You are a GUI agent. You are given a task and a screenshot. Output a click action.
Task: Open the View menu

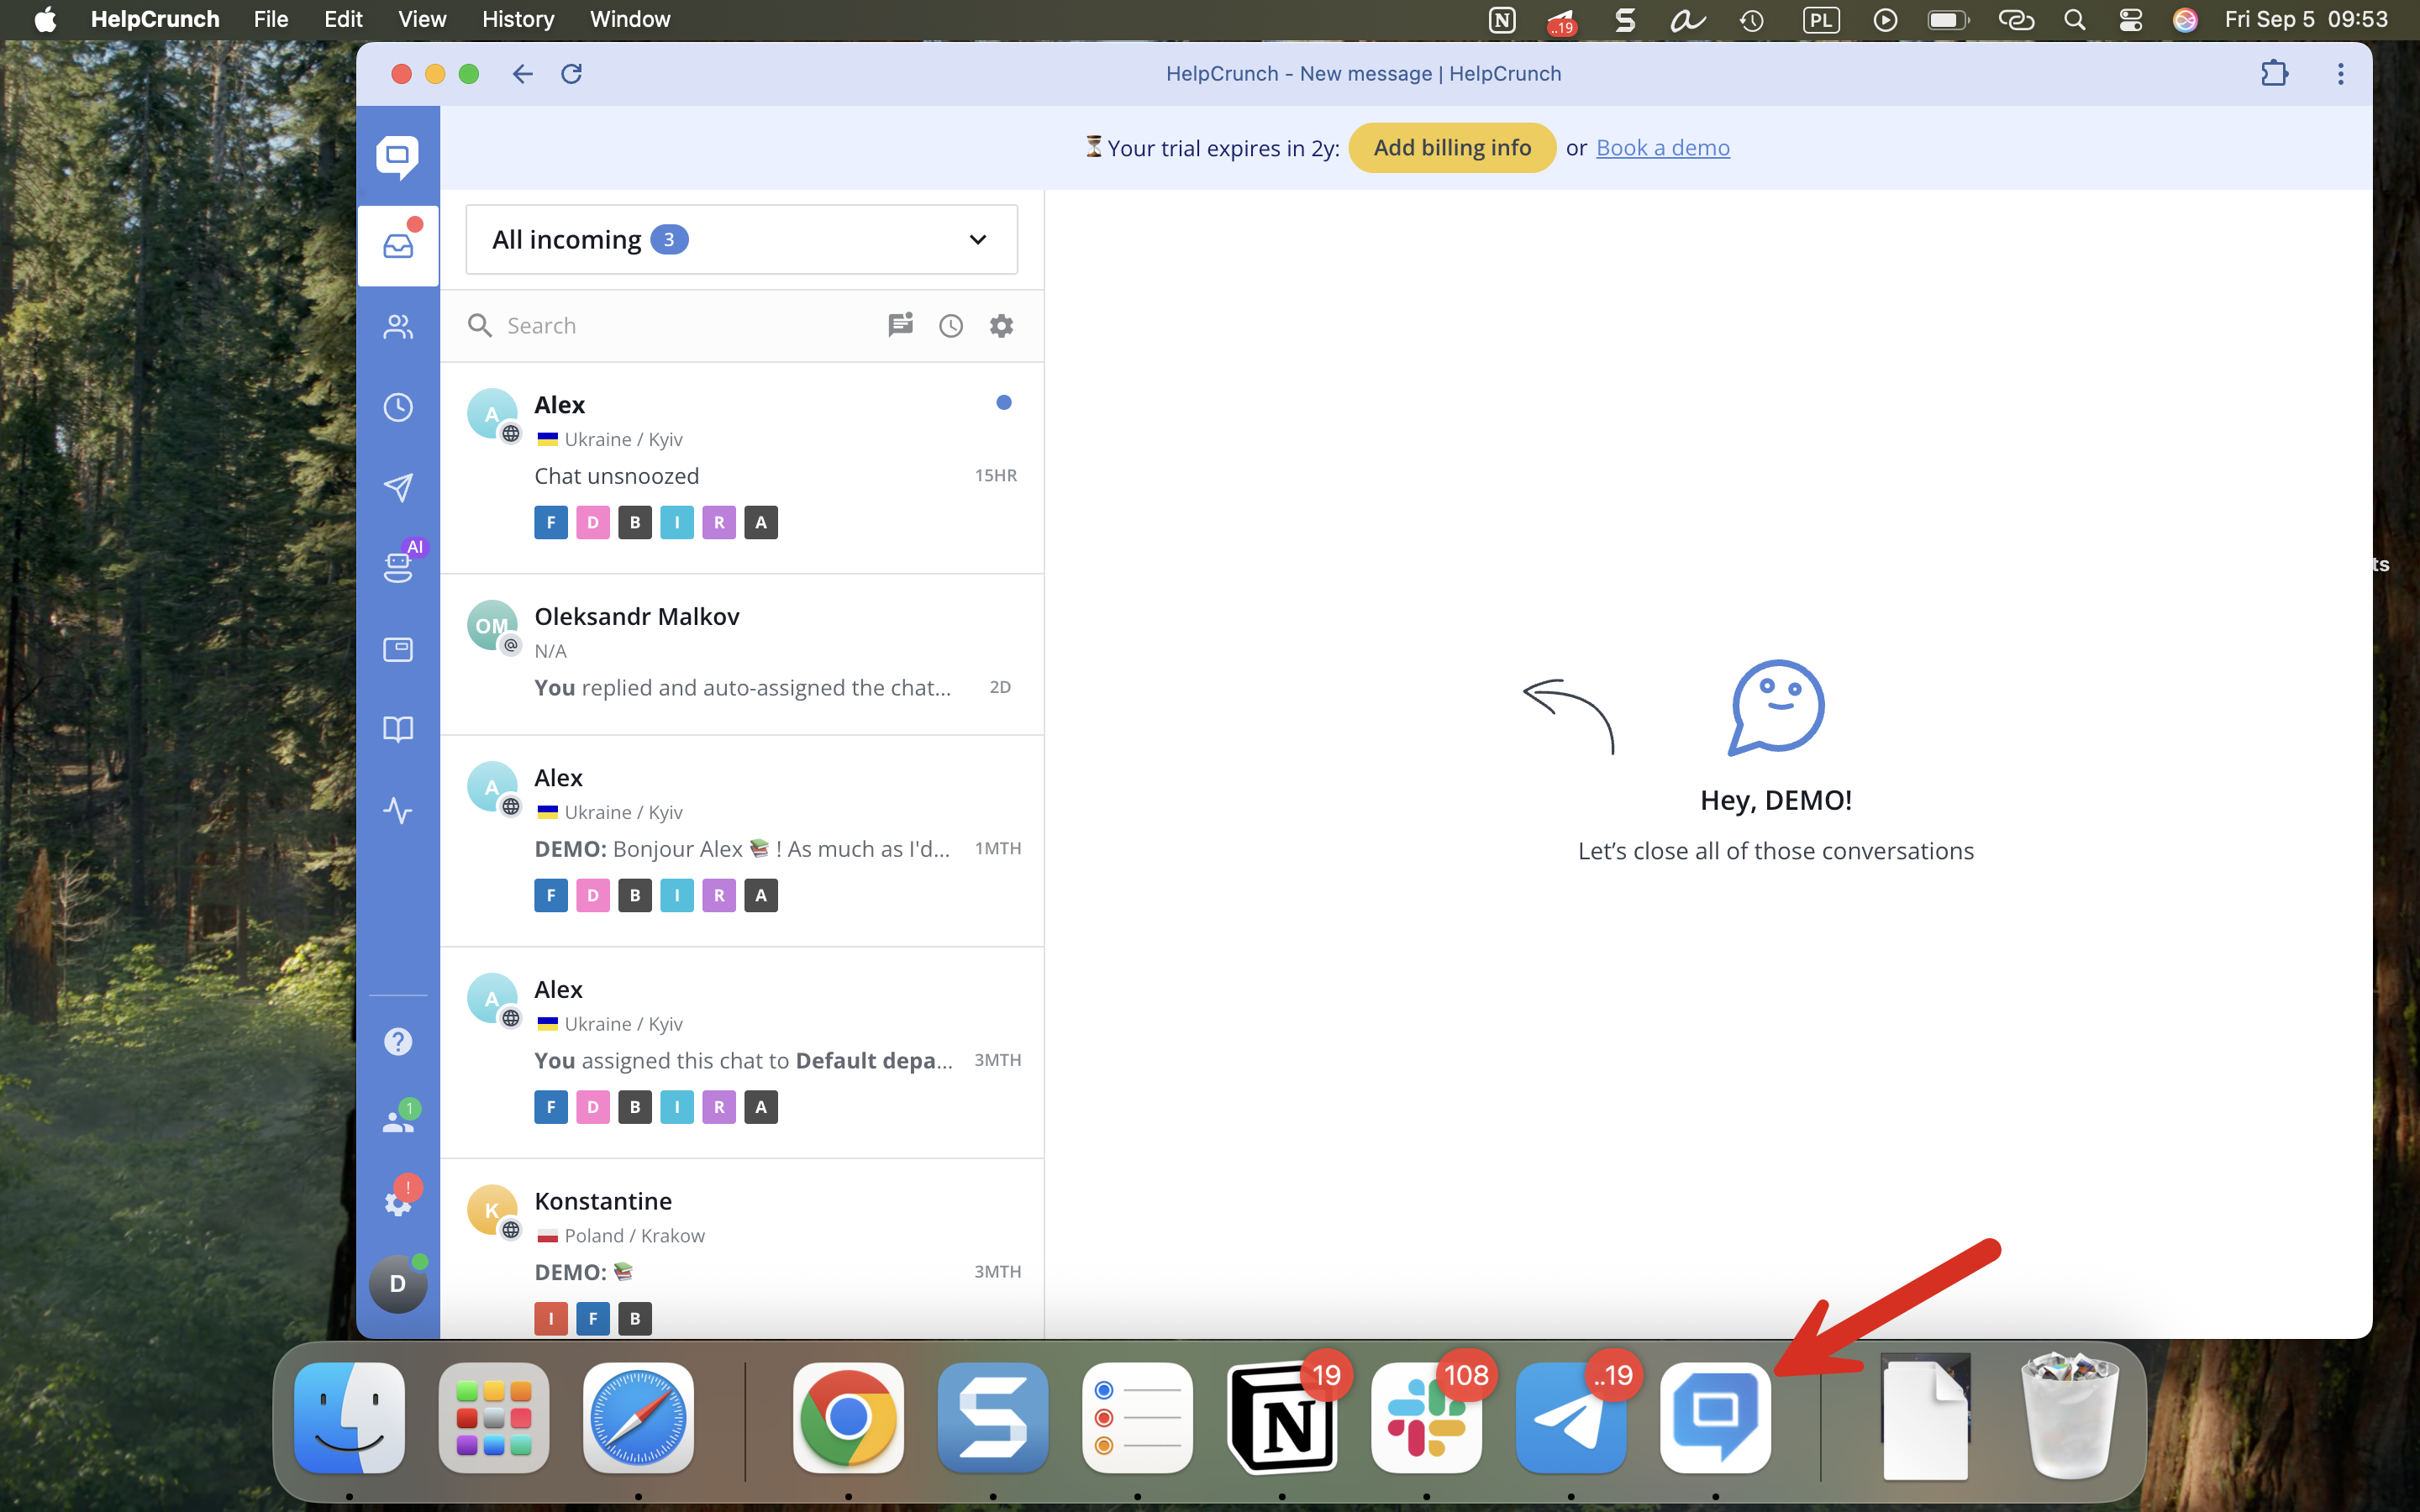click(422, 20)
